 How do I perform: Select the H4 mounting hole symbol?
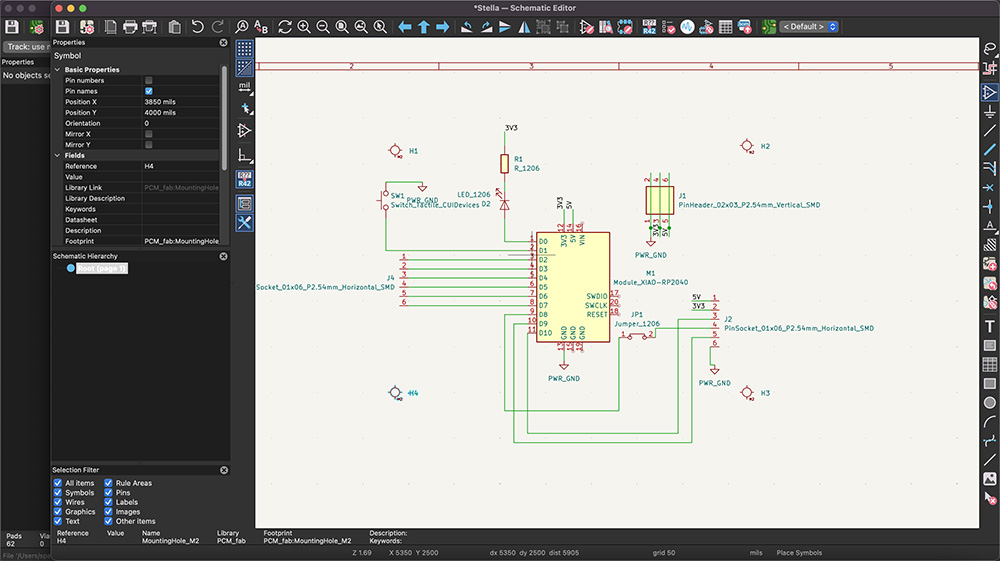pyautogui.click(x=395, y=393)
